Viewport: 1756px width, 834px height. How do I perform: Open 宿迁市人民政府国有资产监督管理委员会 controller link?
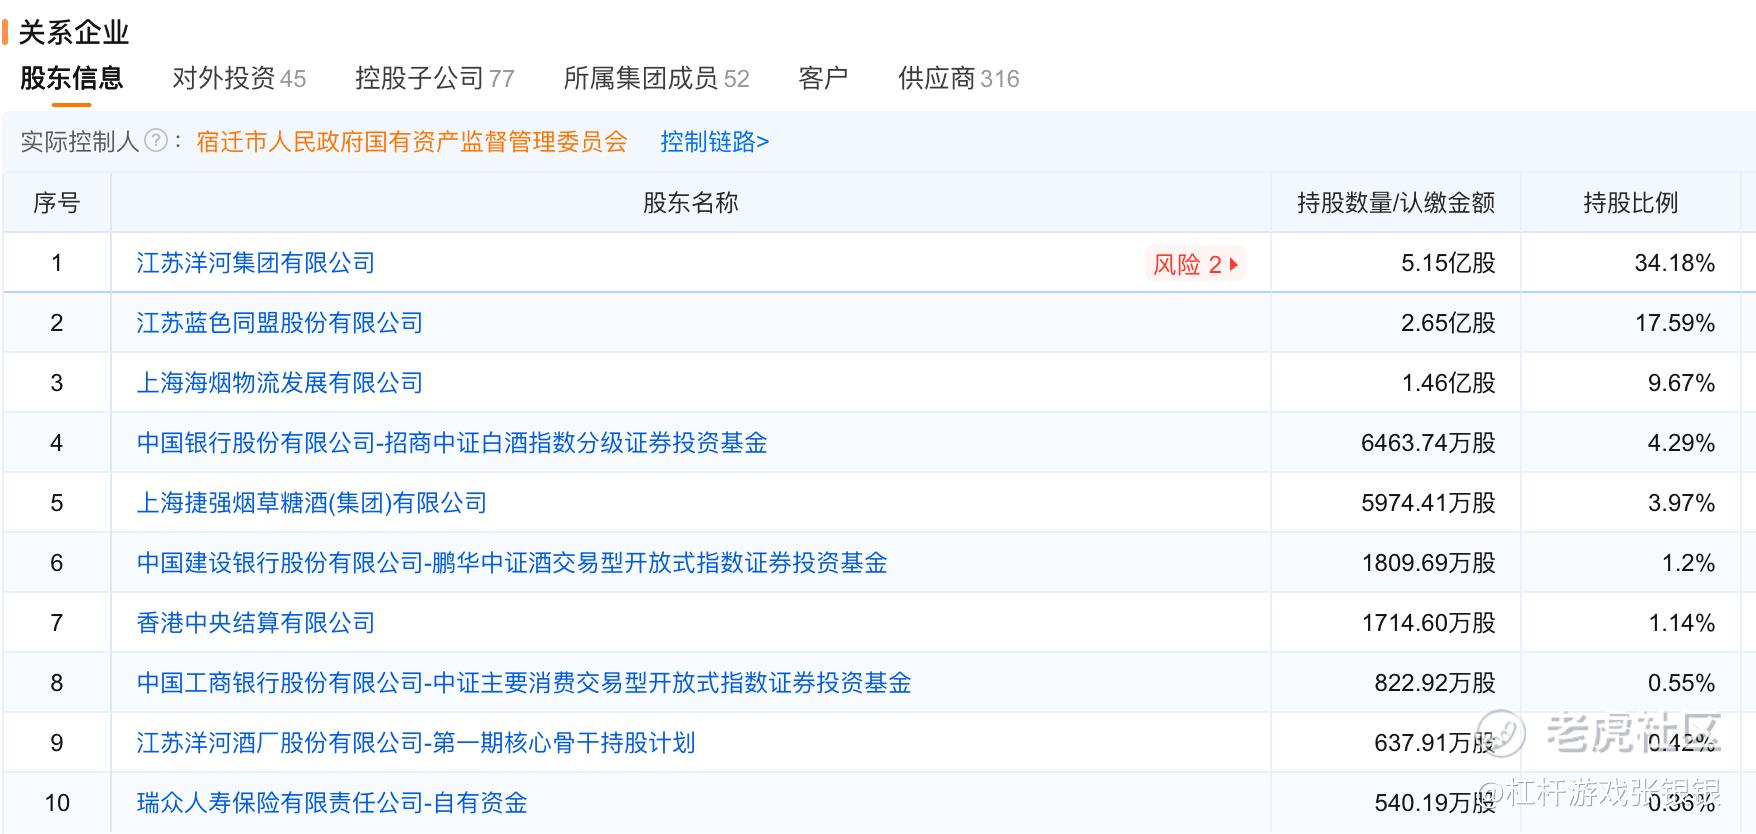coord(412,142)
